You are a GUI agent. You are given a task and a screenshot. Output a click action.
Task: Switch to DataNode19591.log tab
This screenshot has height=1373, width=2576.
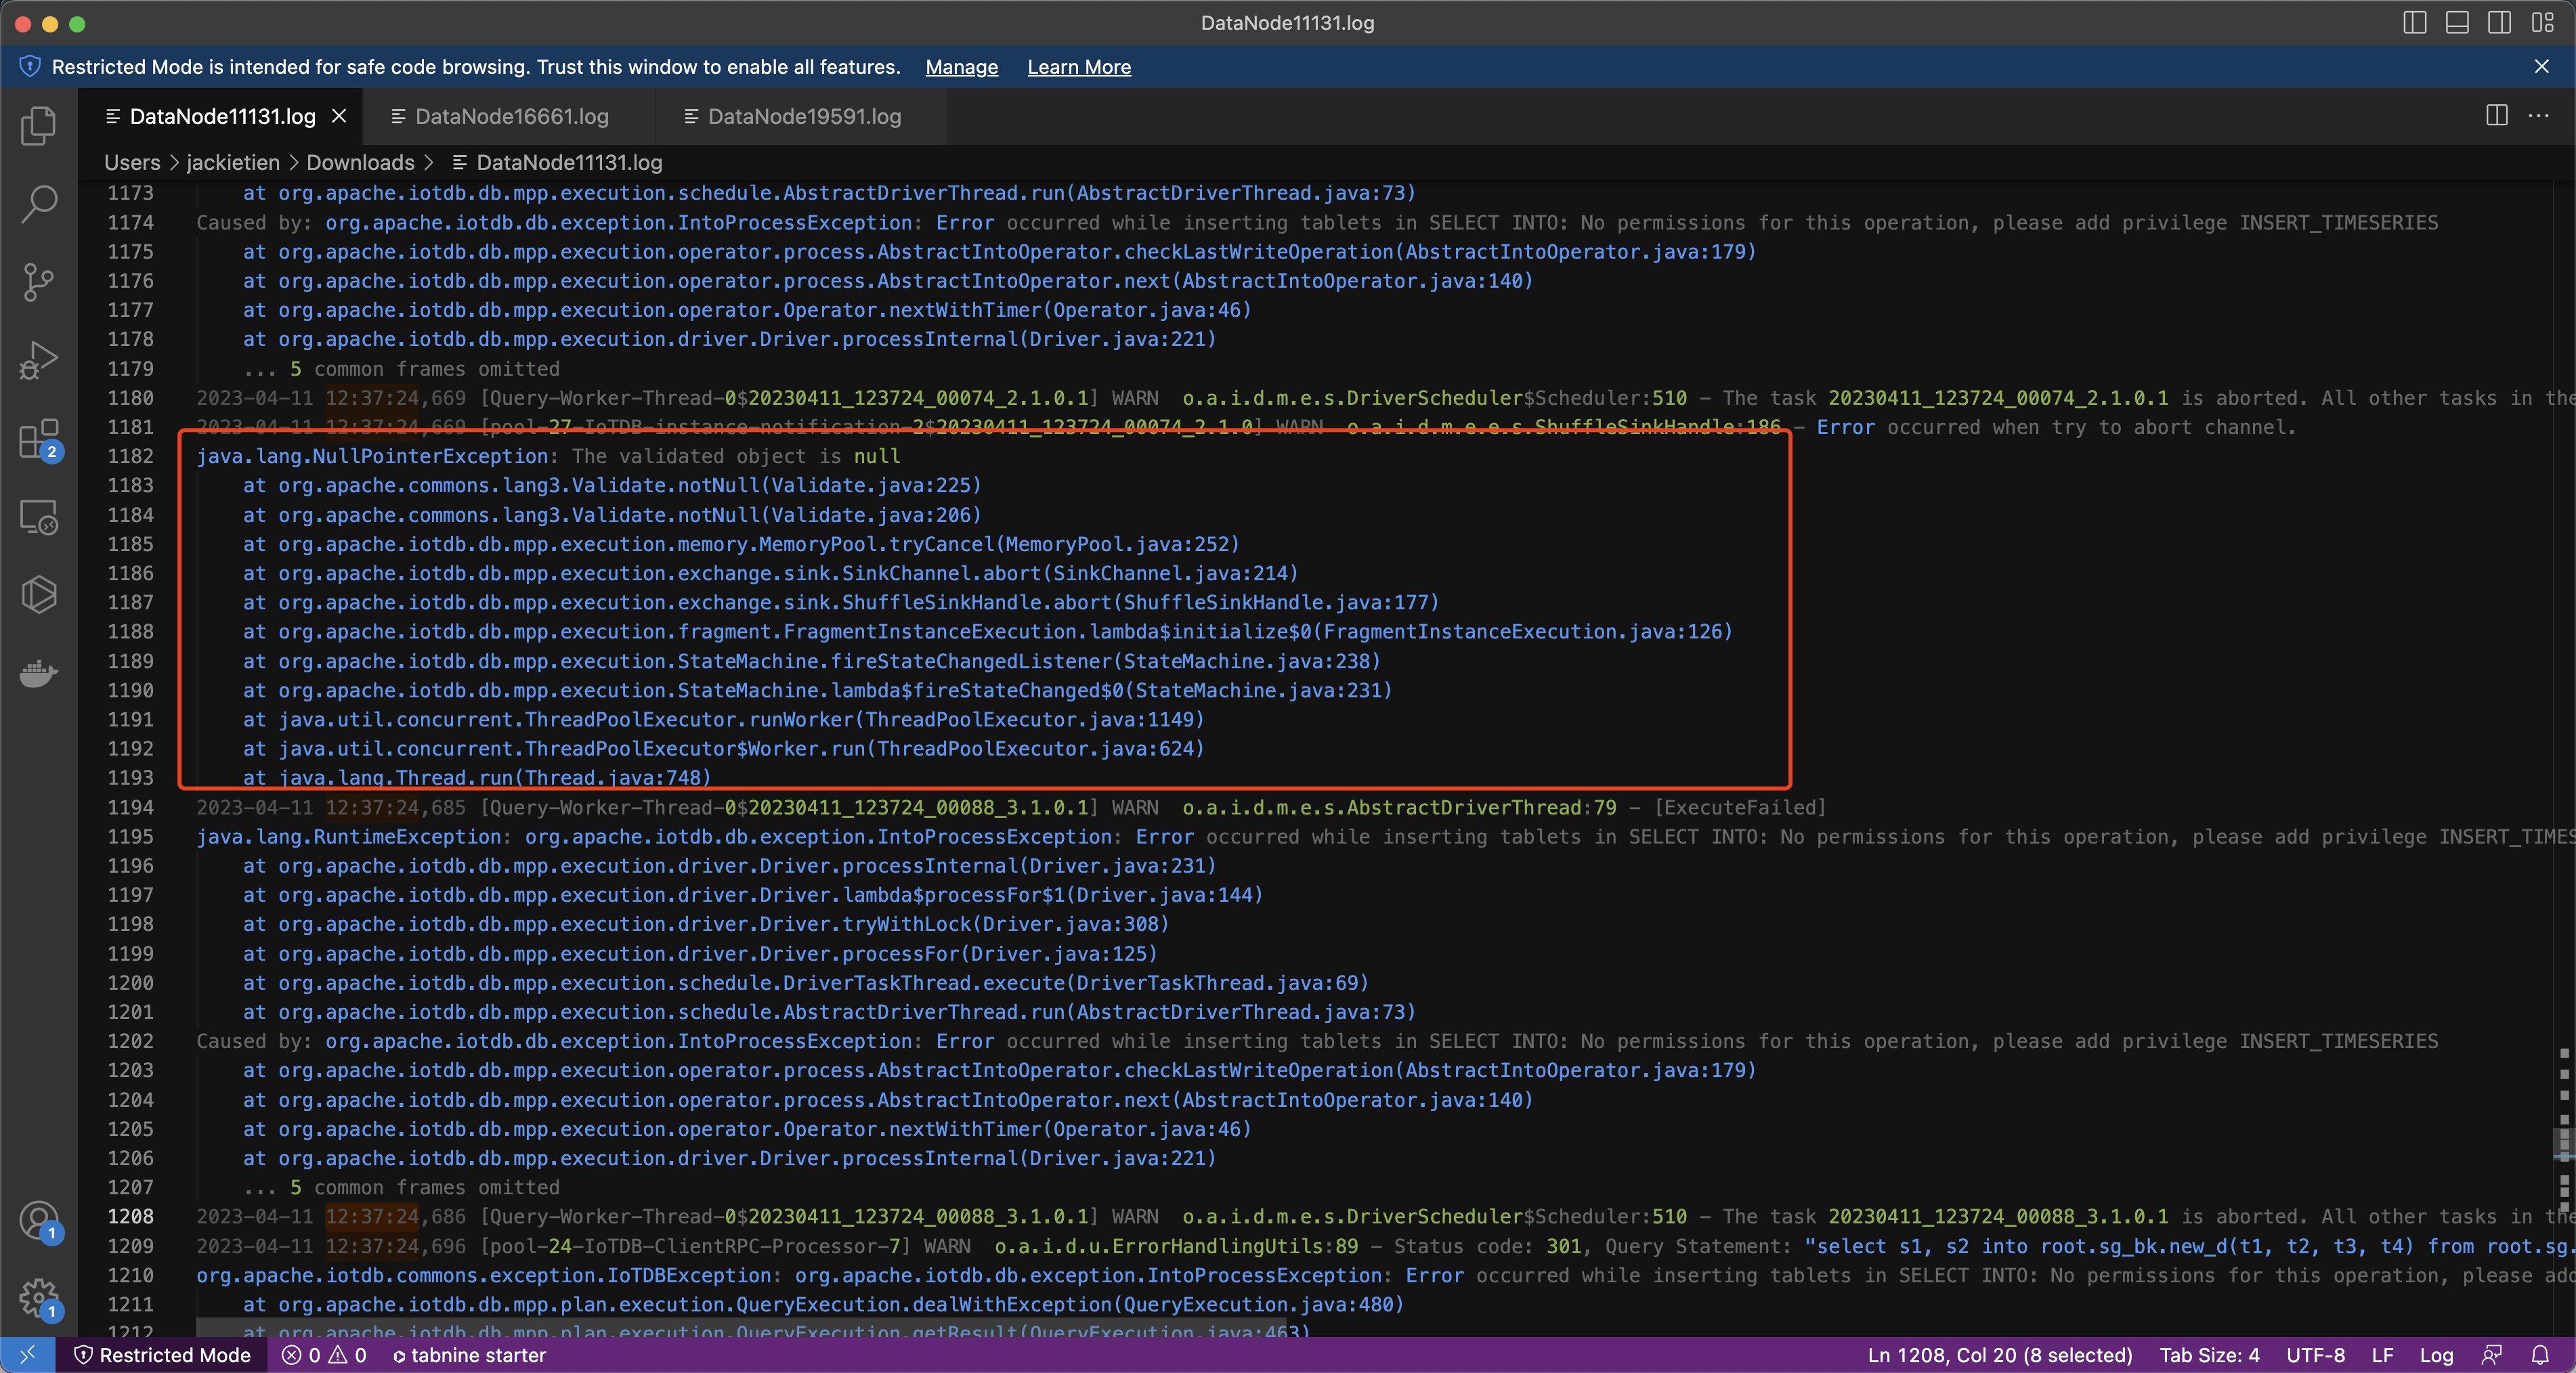click(x=803, y=116)
